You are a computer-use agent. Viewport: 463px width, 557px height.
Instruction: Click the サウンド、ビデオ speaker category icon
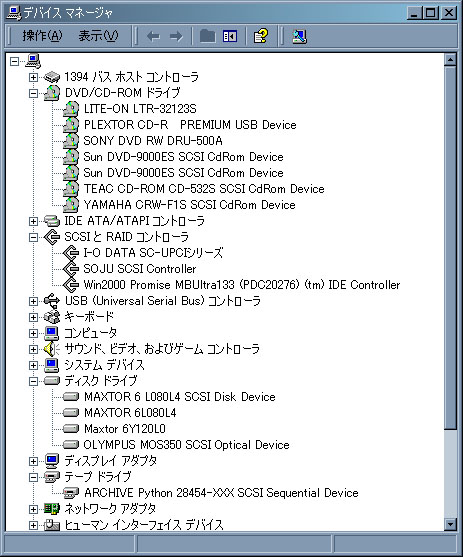point(52,349)
